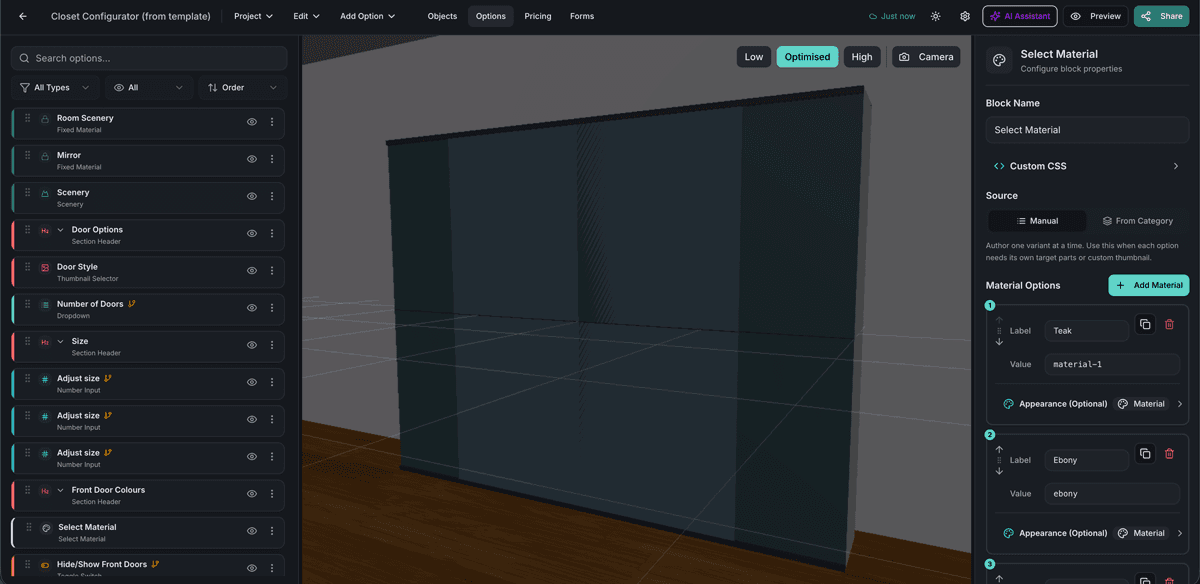Click the search magnifier icon
The height and width of the screenshot is (584, 1200).
pyautogui.click(x=25, y=58)
